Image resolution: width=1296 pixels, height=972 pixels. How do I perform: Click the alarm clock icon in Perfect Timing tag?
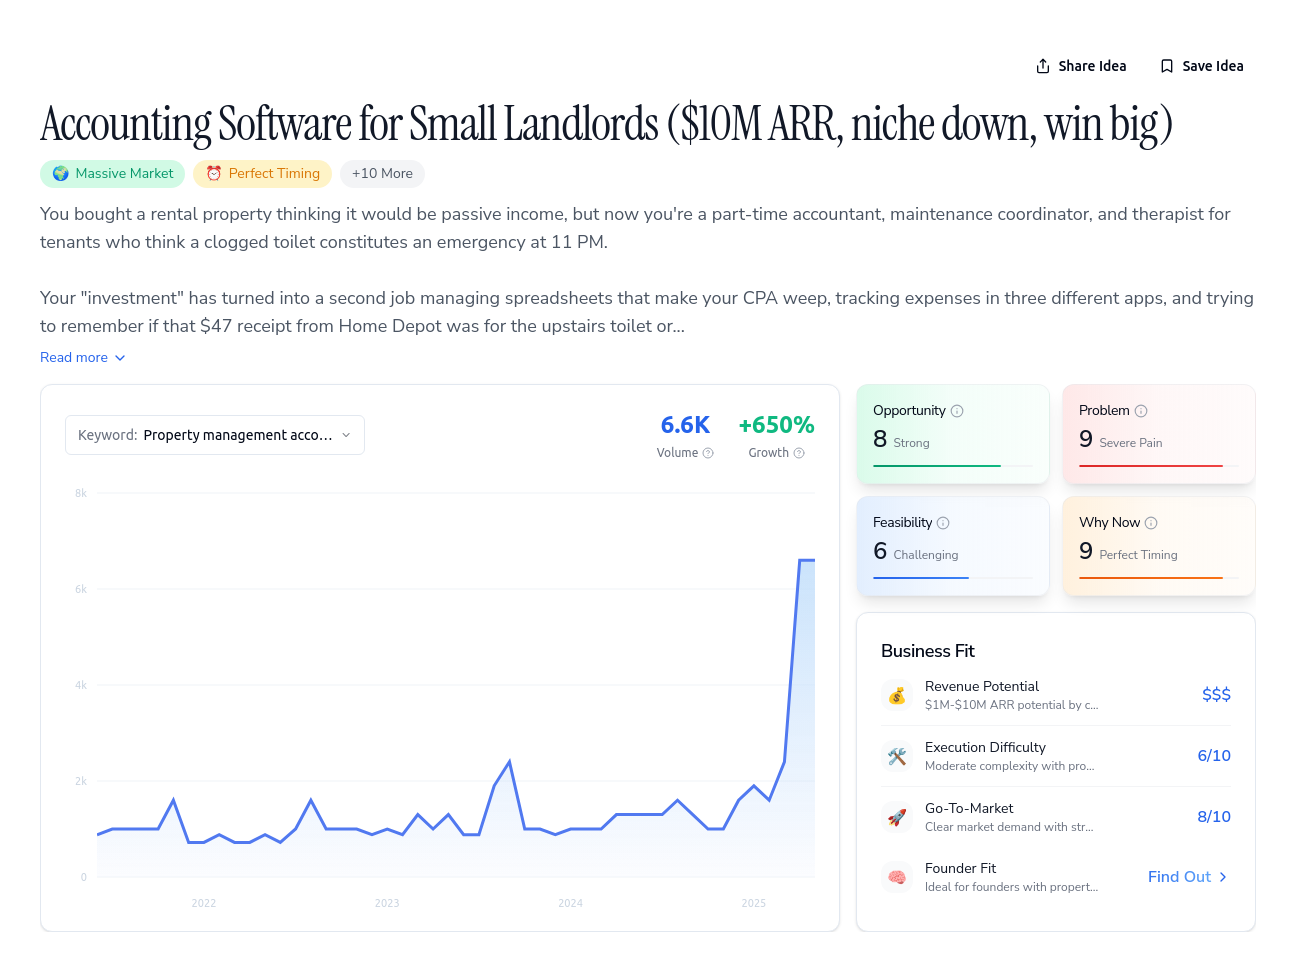[x=214, y=174]
